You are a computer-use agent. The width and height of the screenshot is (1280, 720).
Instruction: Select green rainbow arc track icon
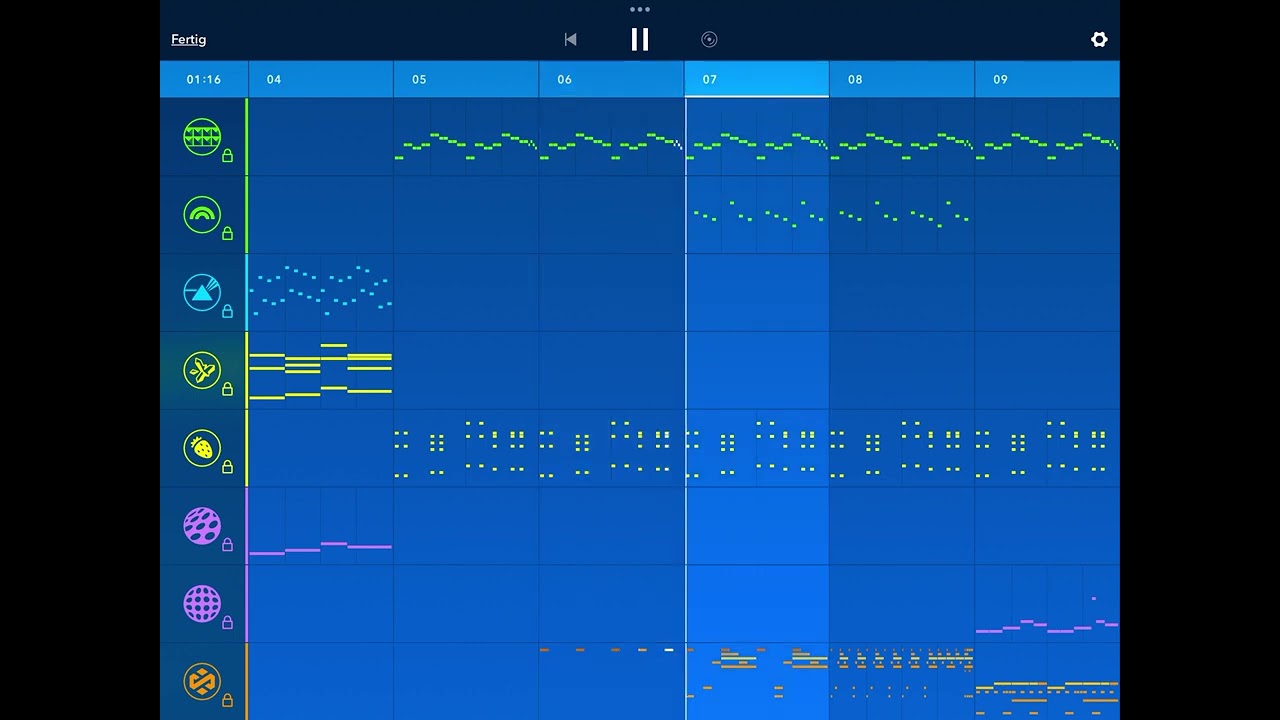(202, 215)
